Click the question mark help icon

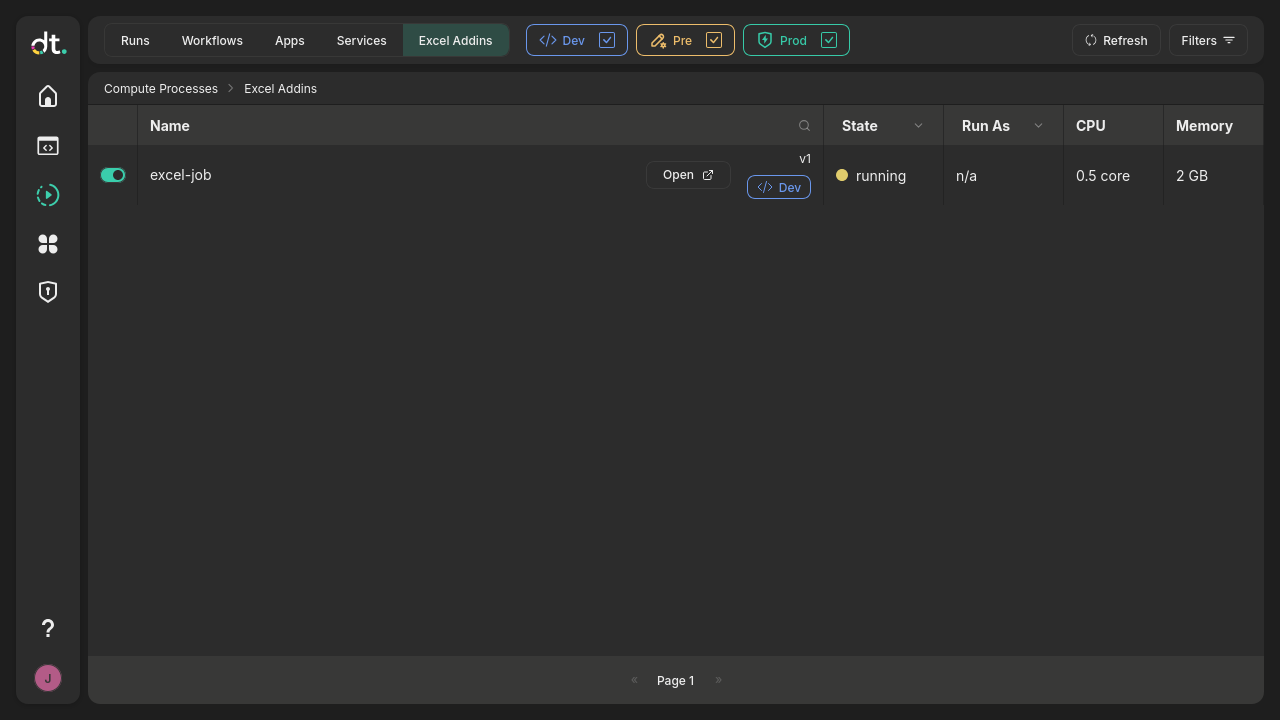pyautogui.click(x=48, y=628)
